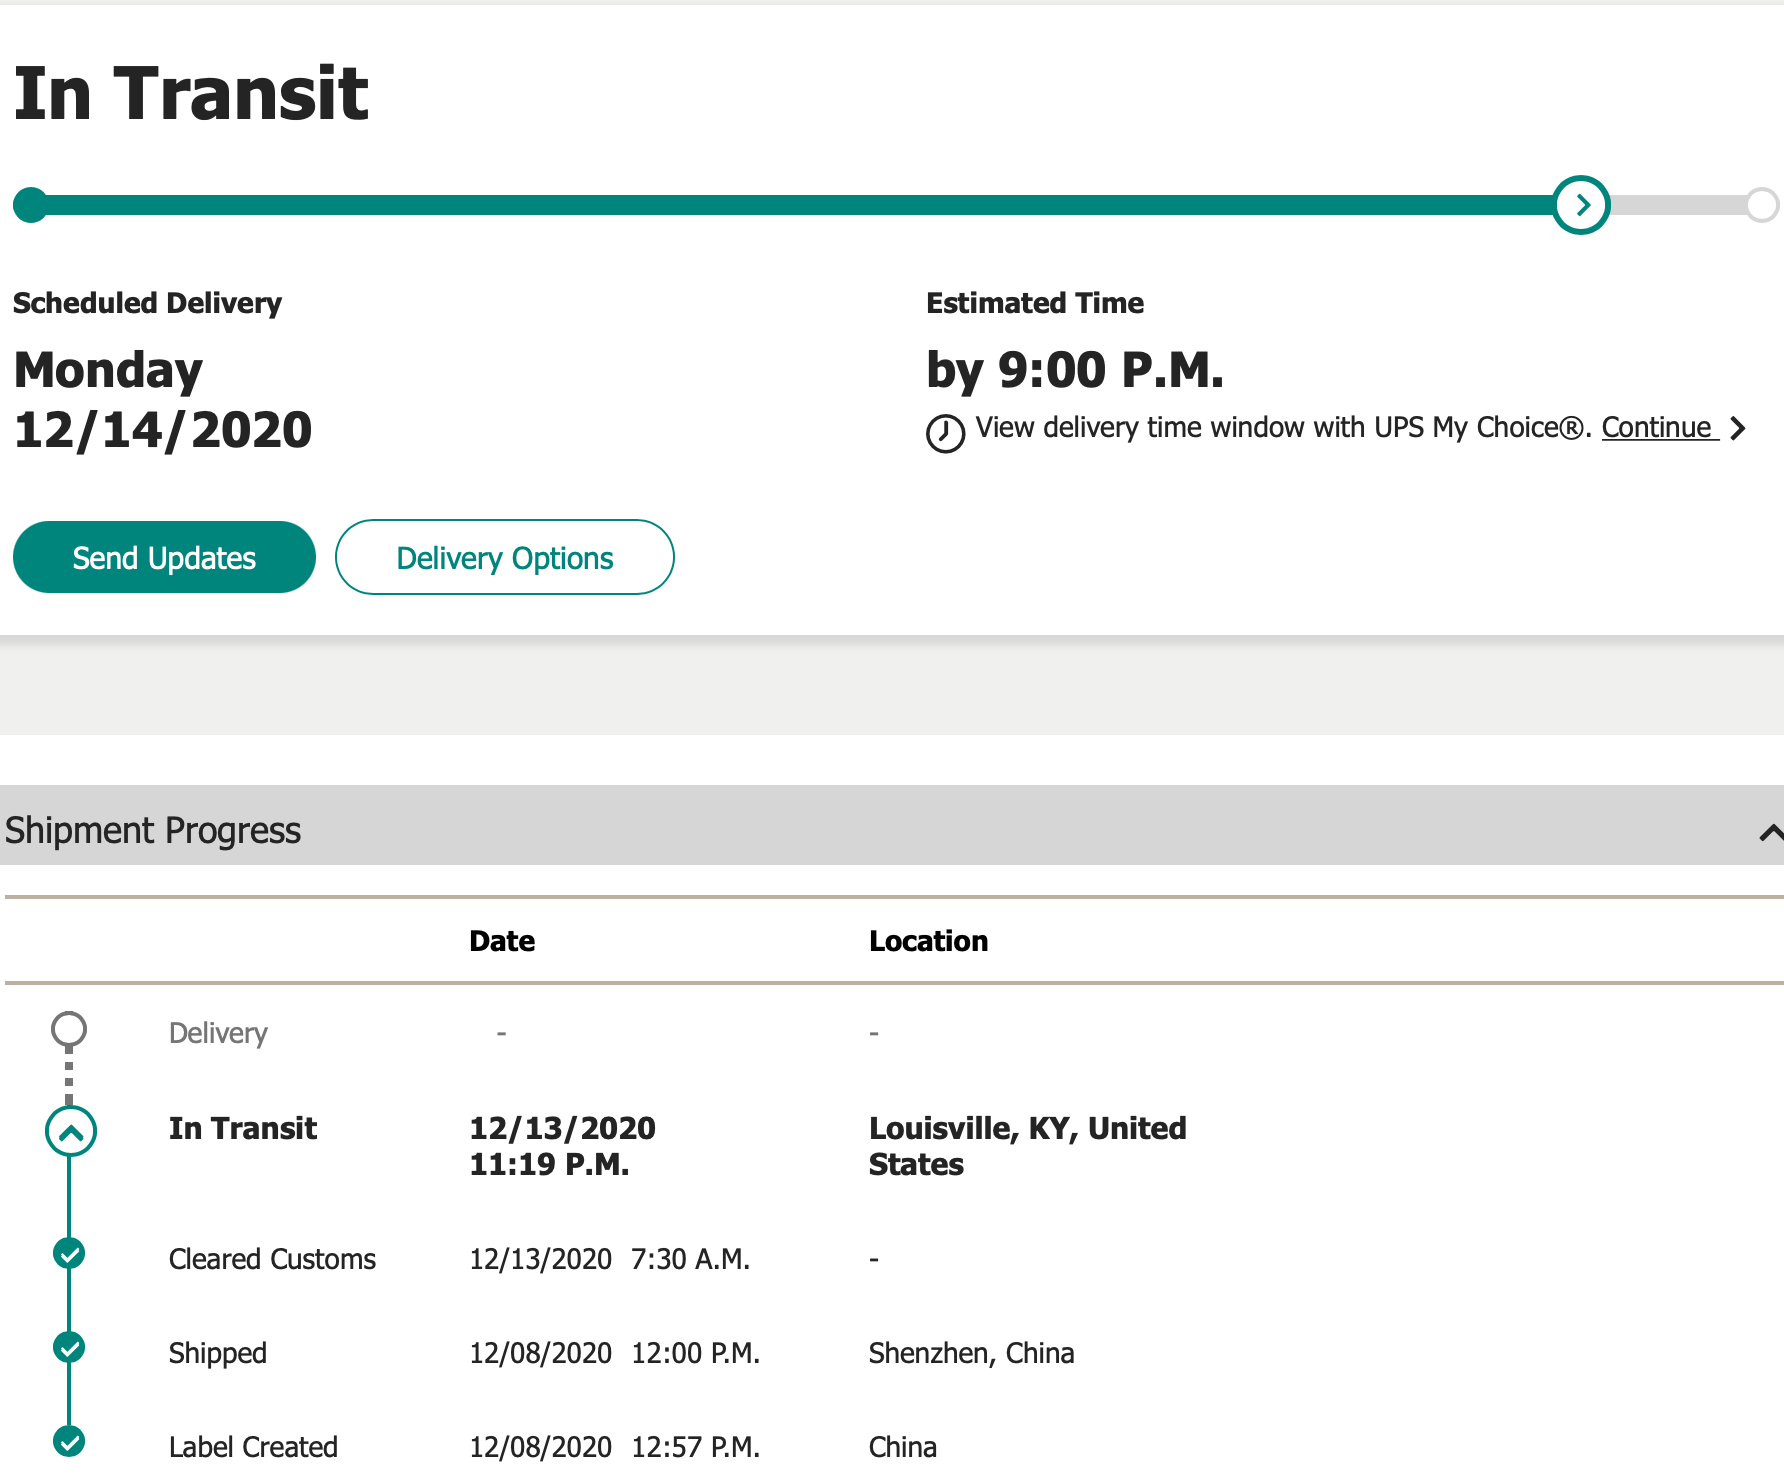Select the In Transit row label
The height and width of the screenshot is (1481, 1784).
click(x=242, y=1128)
